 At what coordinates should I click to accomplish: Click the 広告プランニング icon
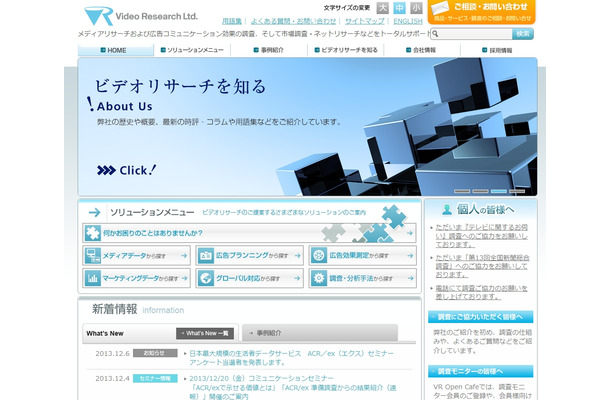[x=206, y=256]
